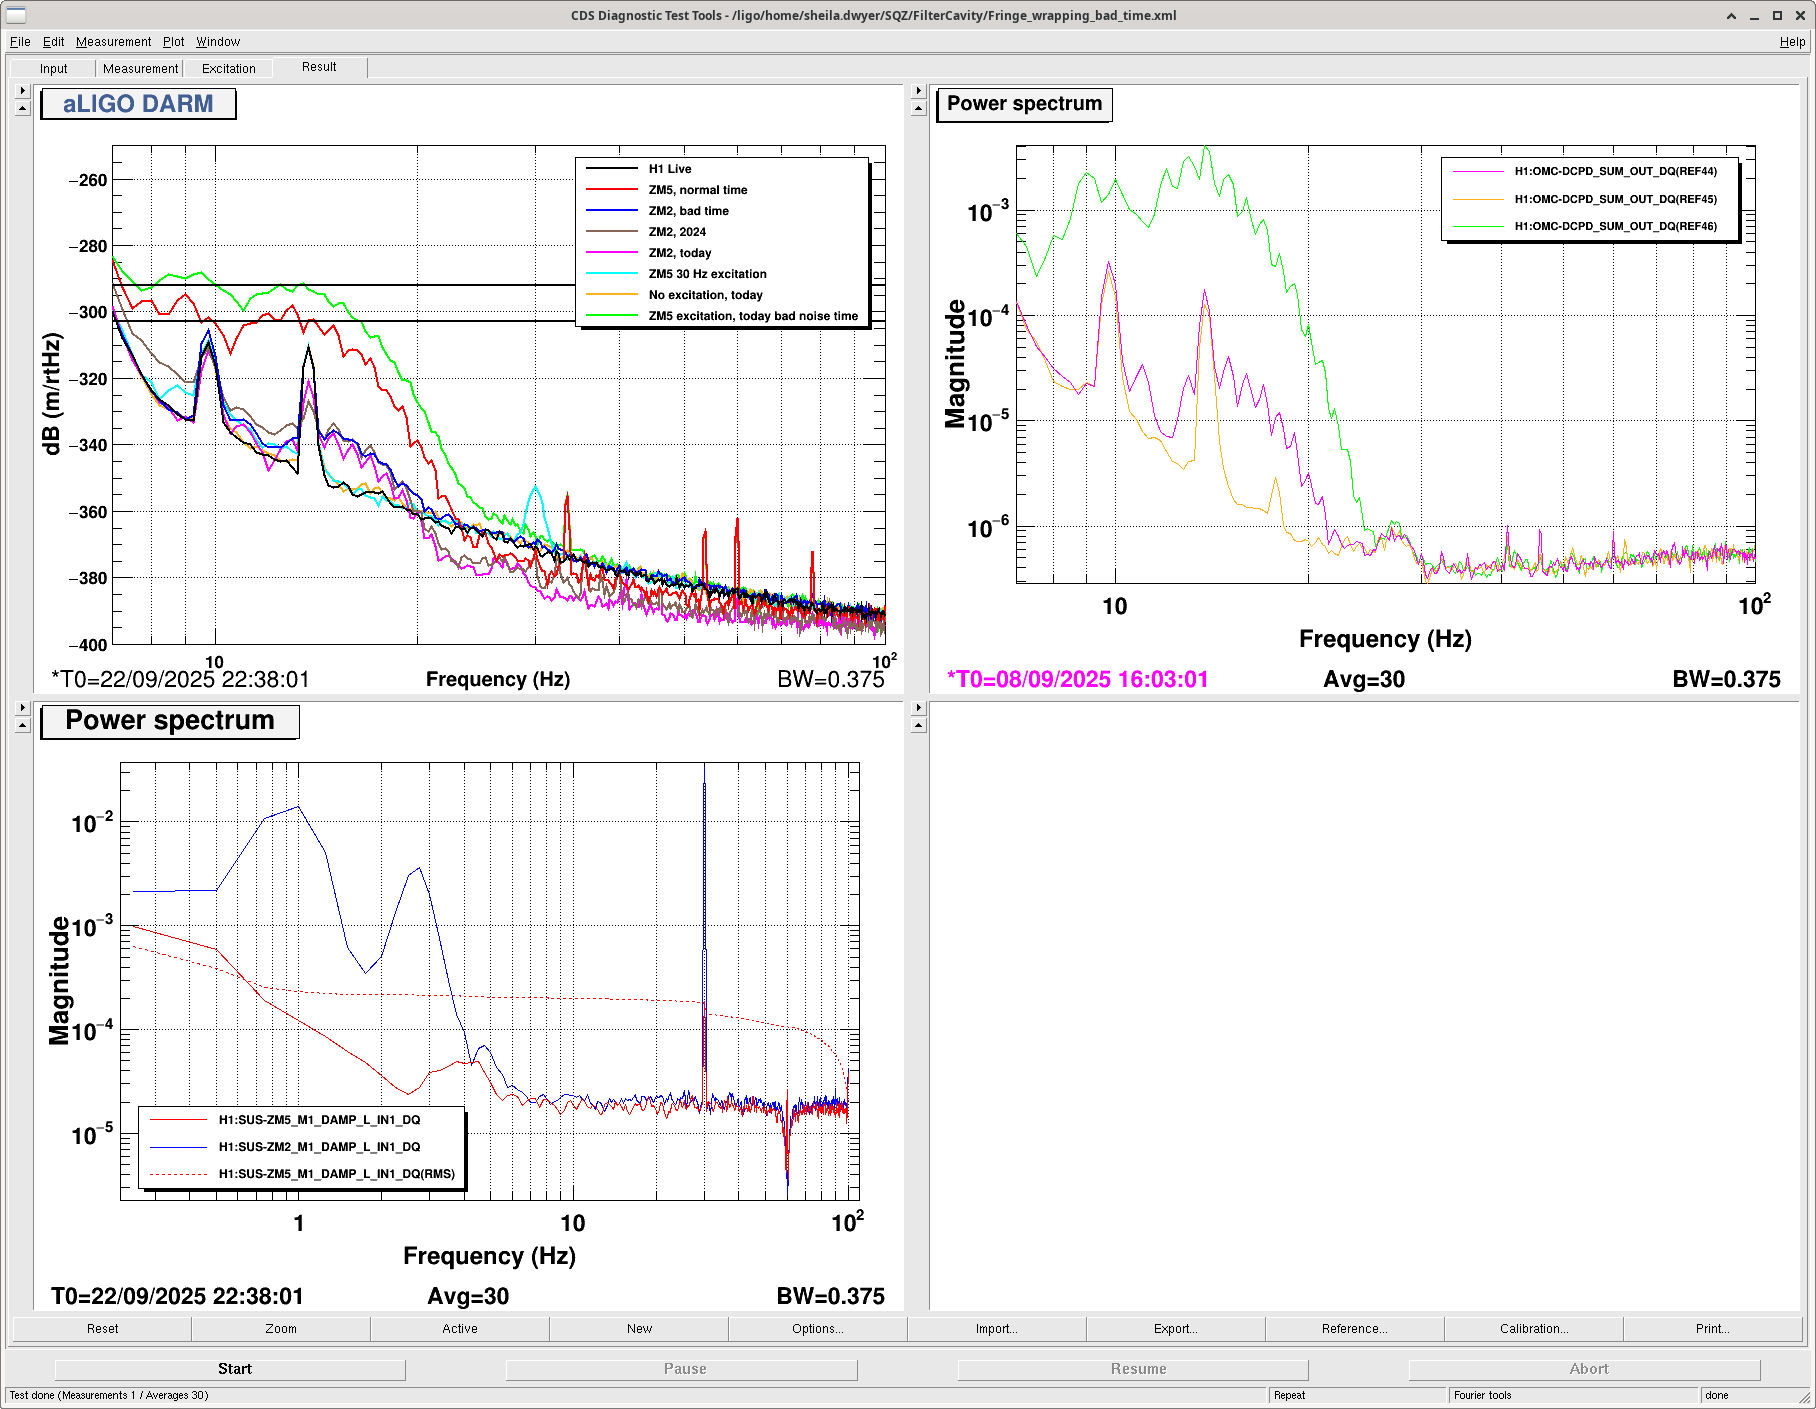Image resolution: width=1816 pixels, height=1409 pixels.
Task: Open the Plot menu
Action: [173, 42]
